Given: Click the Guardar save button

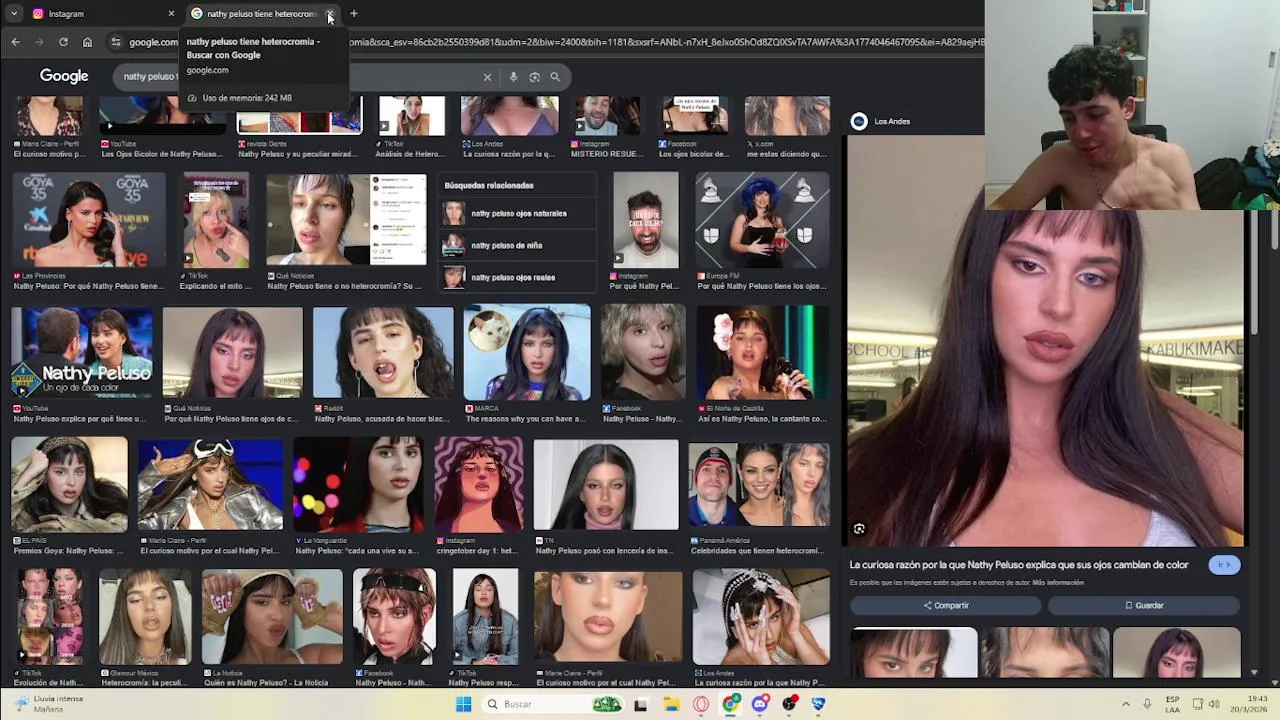Looking at the screenshot, I should tap(1144, 605).
